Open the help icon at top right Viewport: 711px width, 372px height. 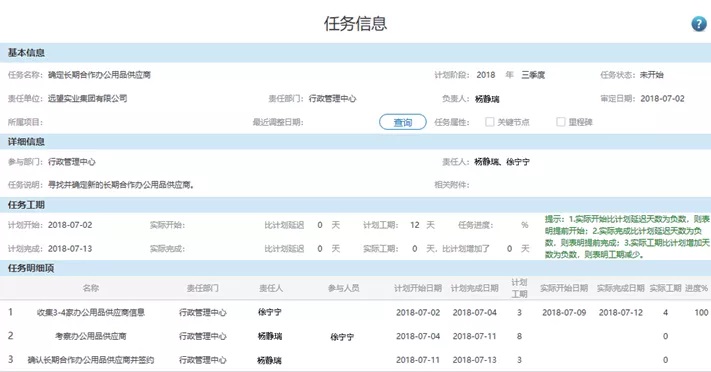(699, 24)
